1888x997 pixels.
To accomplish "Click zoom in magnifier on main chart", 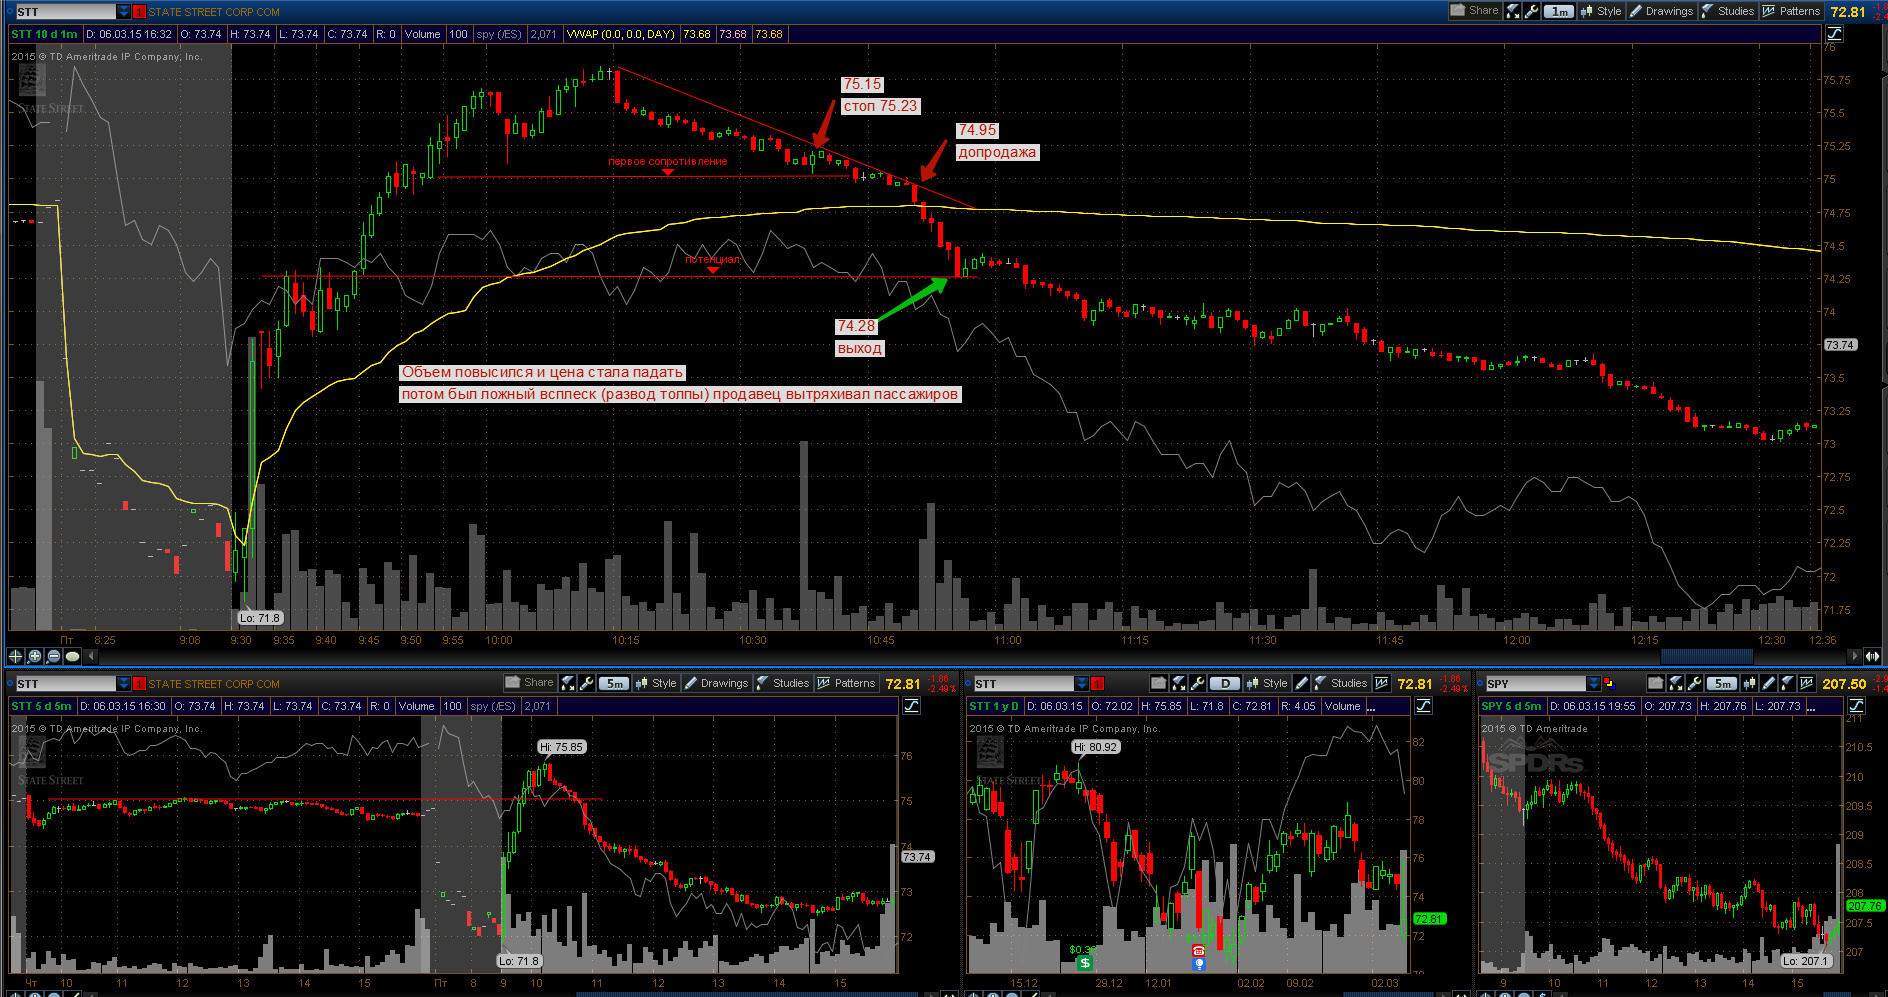I will 34,656.
